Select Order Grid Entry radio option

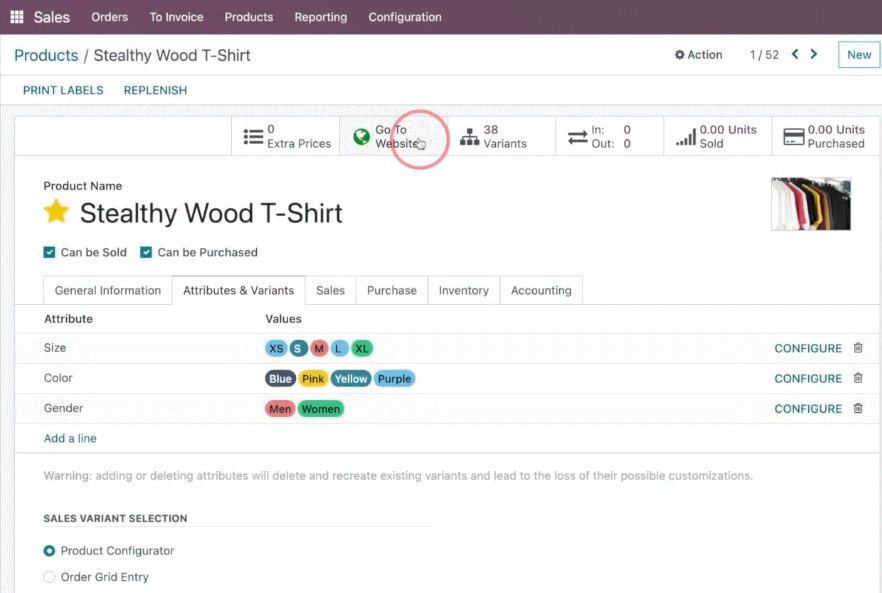tap(50, 577)
